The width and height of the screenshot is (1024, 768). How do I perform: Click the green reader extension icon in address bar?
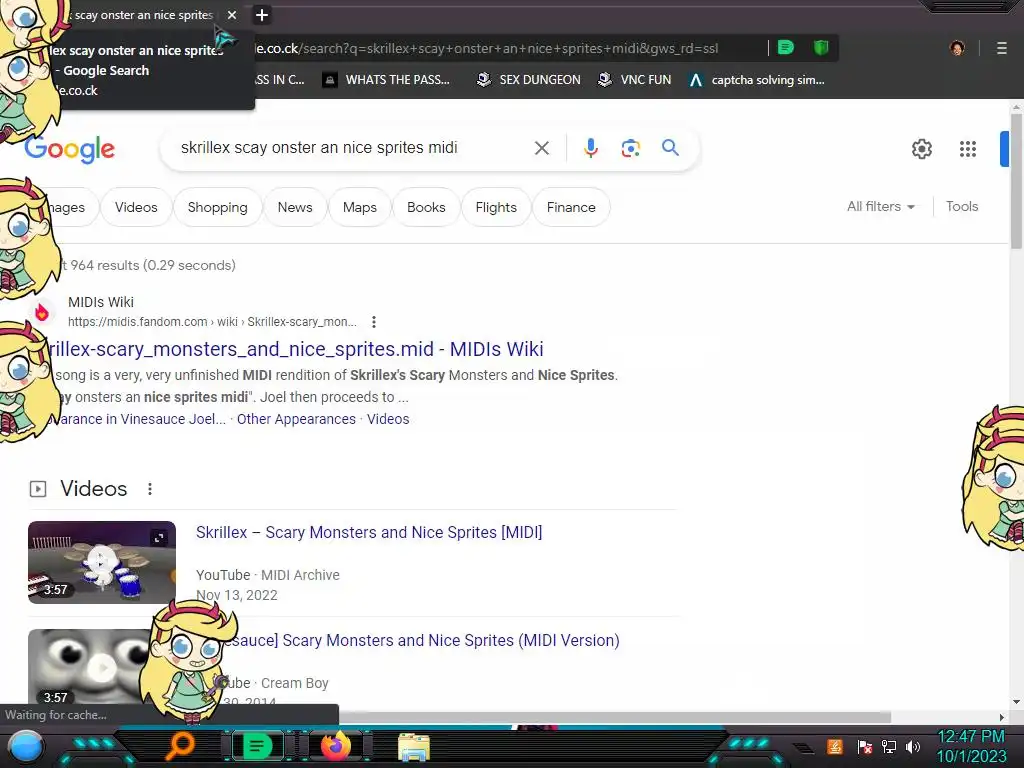786,48
